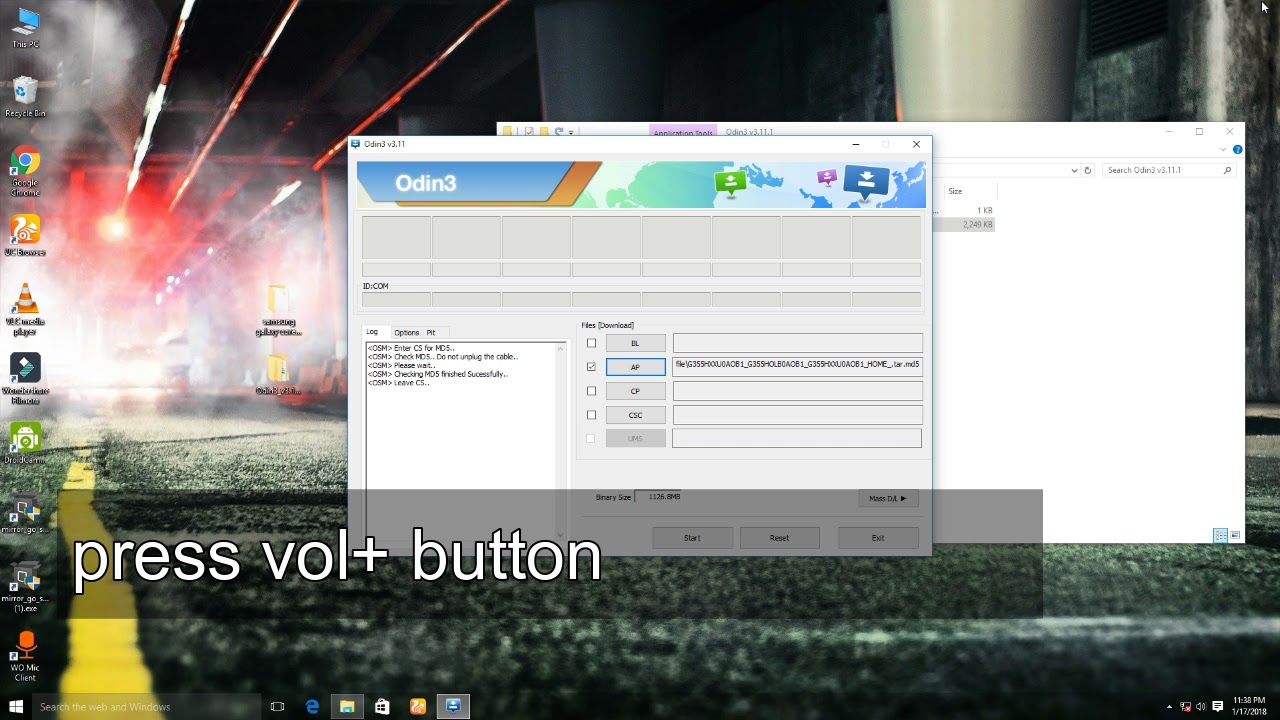Launch Microsoft Edge from the taskbar
The height and width of the screenshot is (720, 1280).
coord(312,706)
